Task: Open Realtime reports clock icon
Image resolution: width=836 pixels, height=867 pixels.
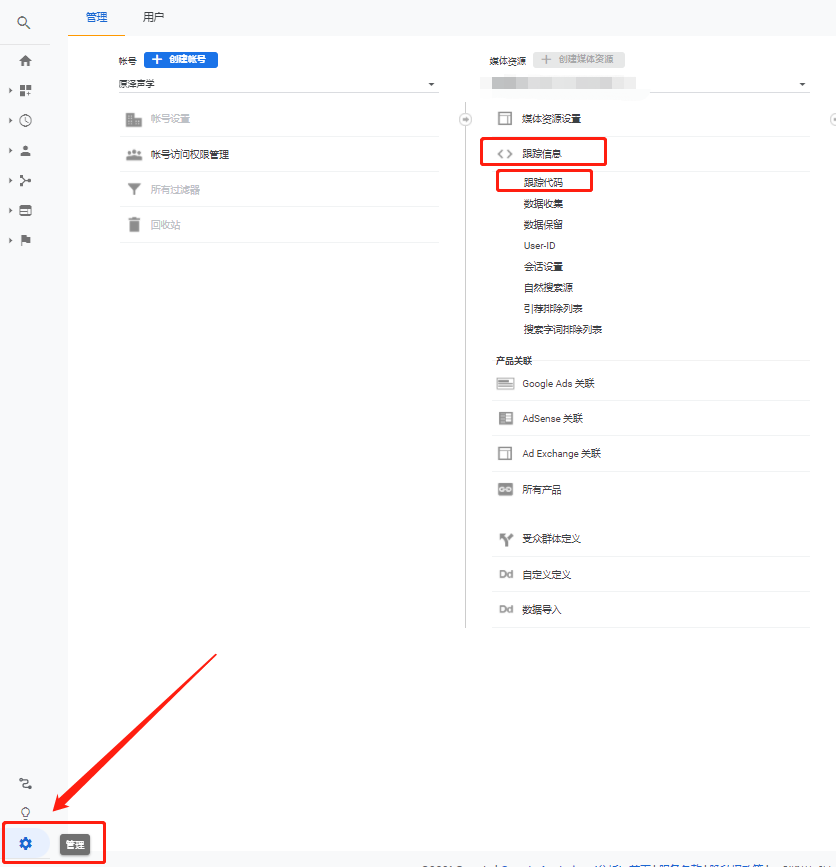Action: click(25, 121)
